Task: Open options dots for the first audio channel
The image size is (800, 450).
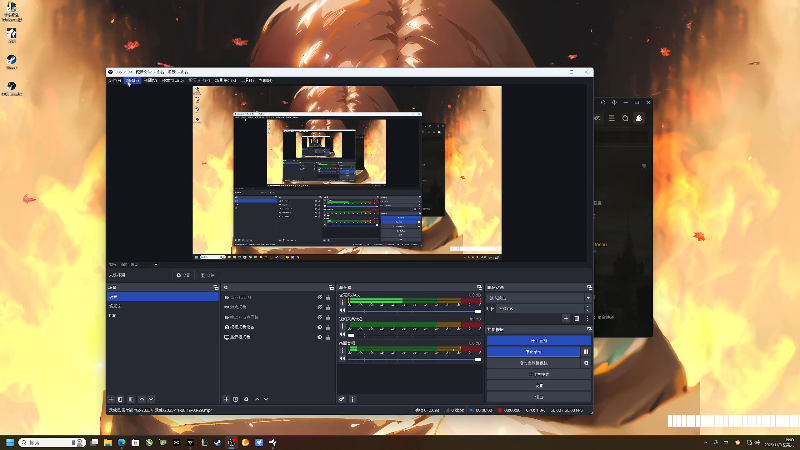Action: (x=342, y=303)
